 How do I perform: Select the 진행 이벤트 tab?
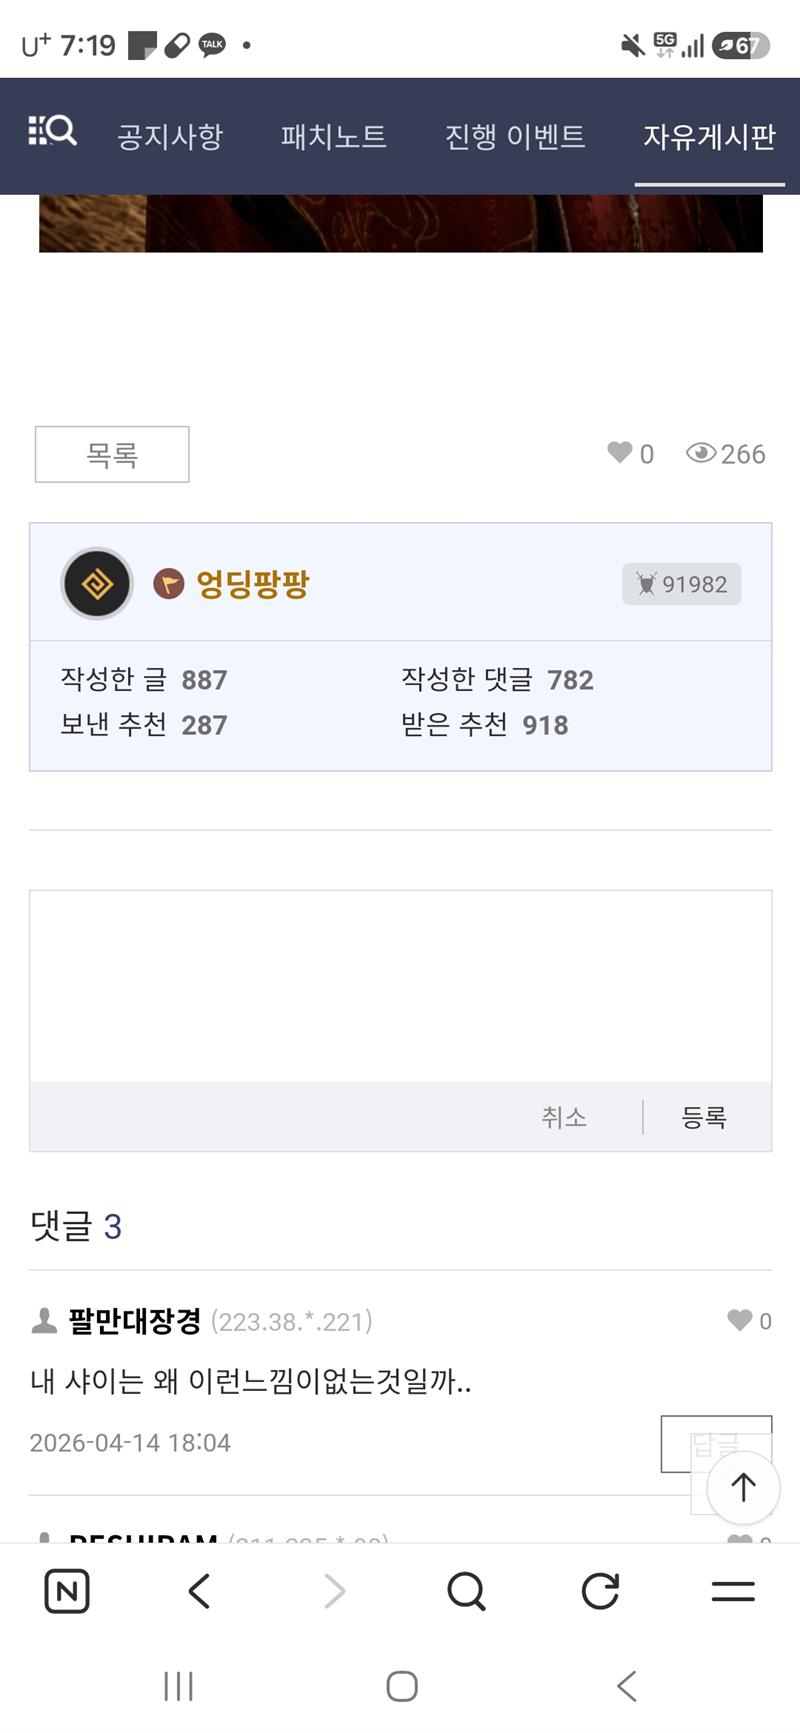click(515, 136)
